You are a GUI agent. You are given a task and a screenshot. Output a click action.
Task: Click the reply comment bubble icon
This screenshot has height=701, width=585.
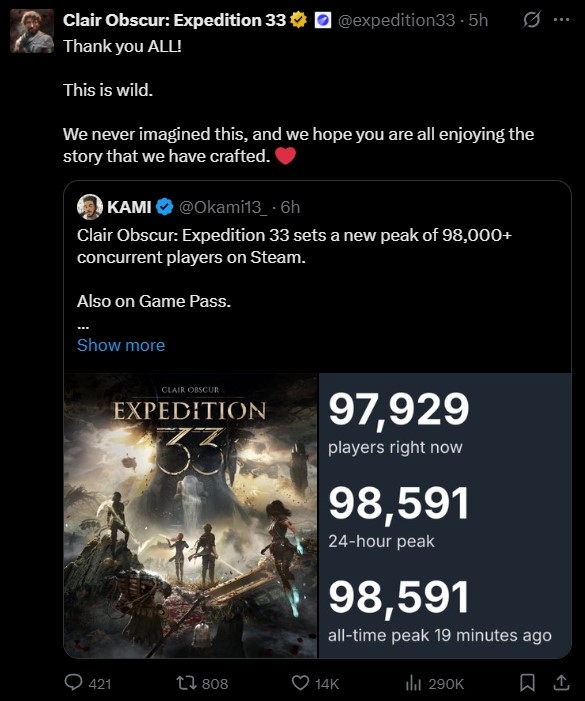[74, 682]
